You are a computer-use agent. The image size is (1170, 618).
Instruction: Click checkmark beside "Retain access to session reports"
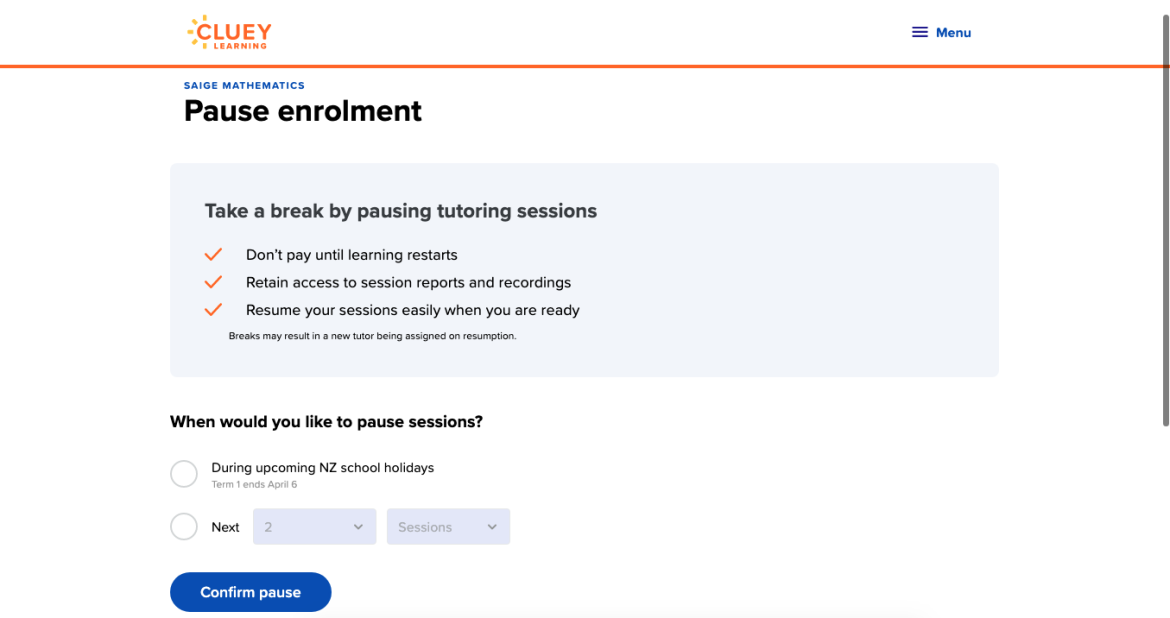pos(213,282)
